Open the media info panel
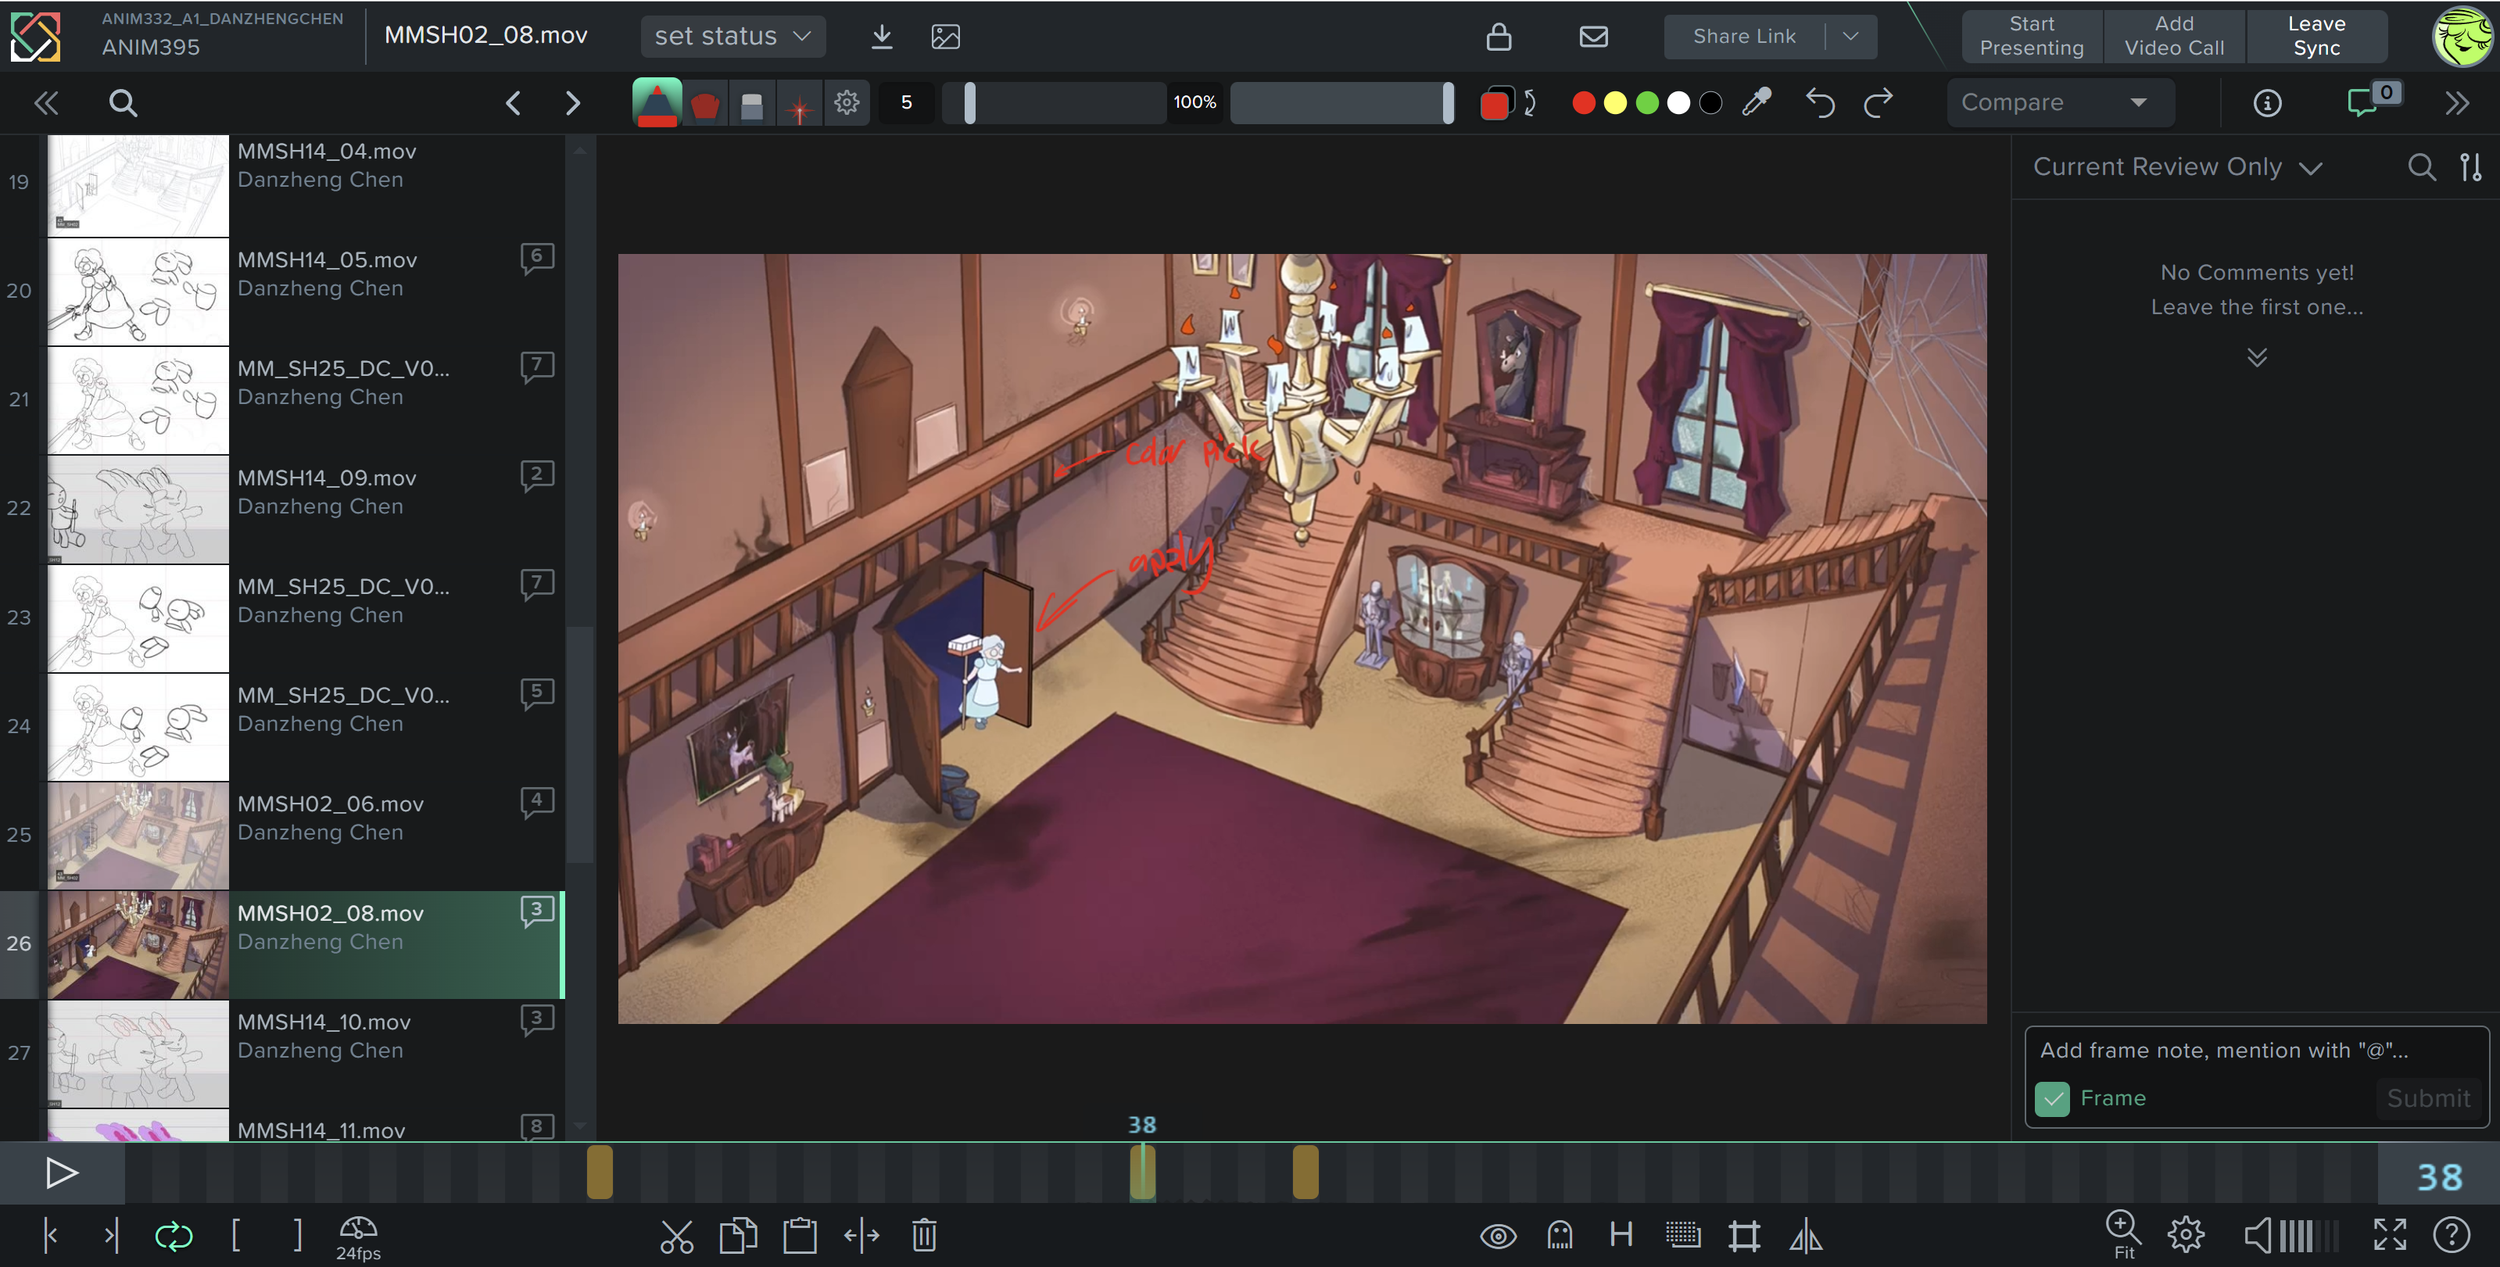Screen dimensions: 2500x1267 [x=2267, y=103]
